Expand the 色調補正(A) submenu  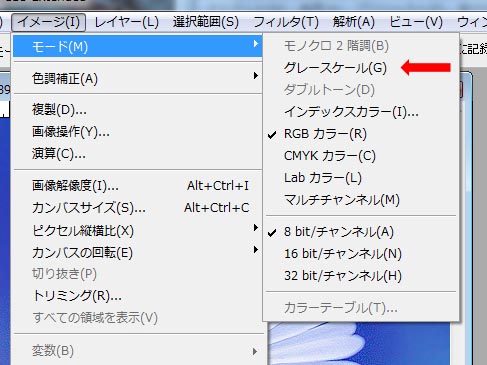[137, 79]
